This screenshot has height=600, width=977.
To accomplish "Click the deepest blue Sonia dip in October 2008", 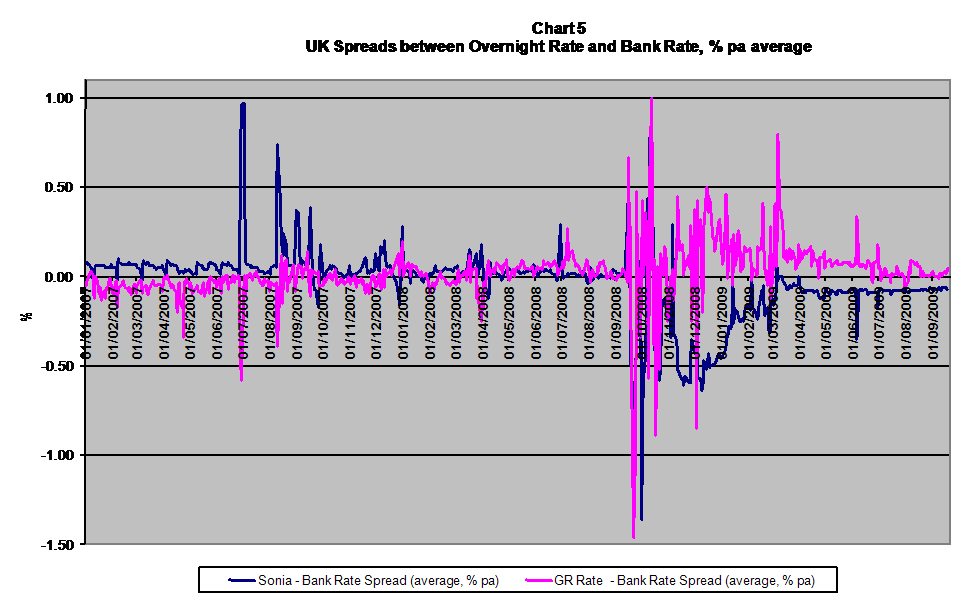I will (641, 517).
